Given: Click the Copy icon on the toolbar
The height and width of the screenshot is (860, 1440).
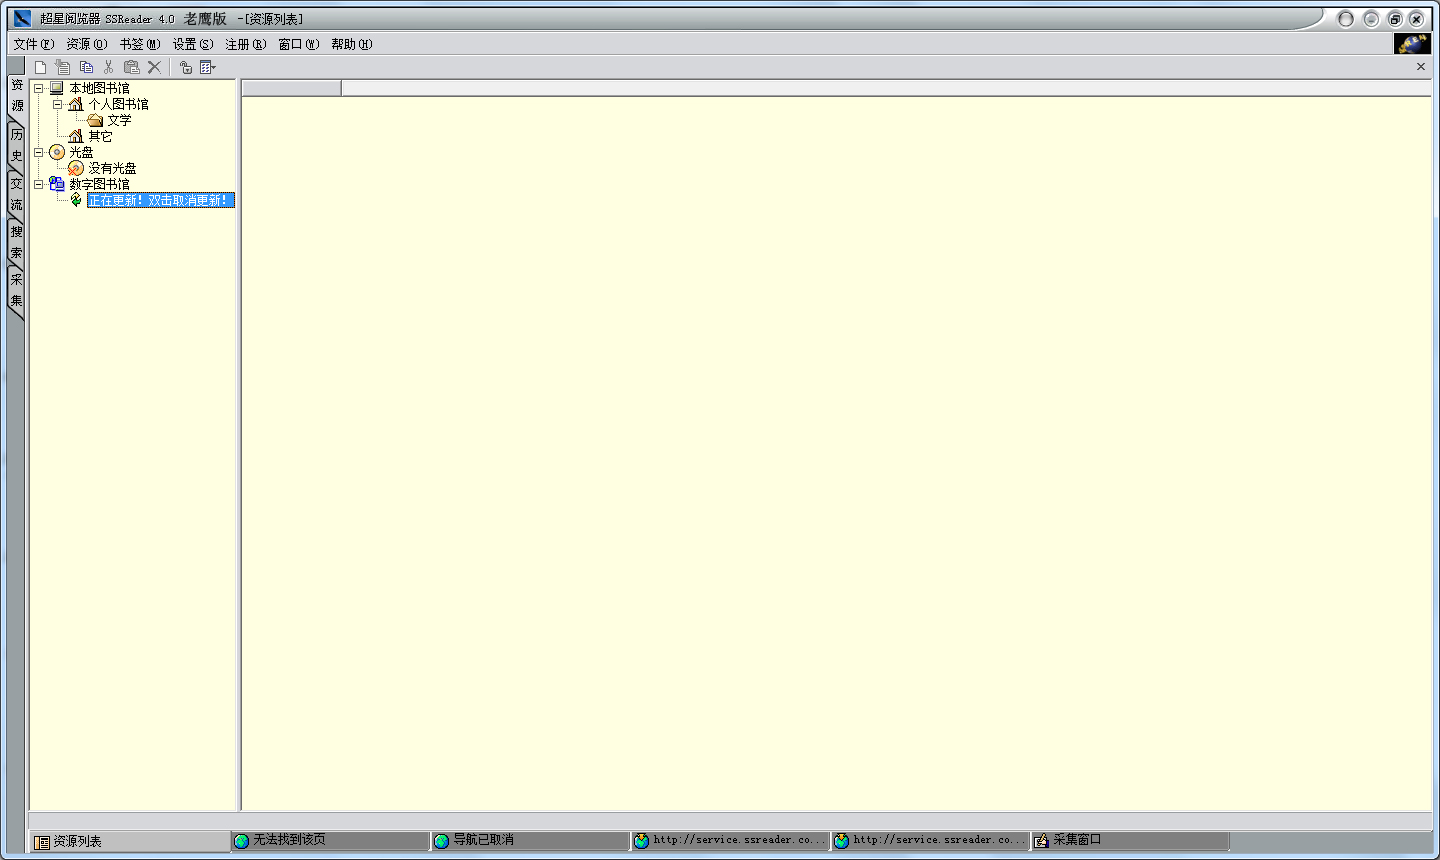Looking at the screenshot, I should [85, 66].
